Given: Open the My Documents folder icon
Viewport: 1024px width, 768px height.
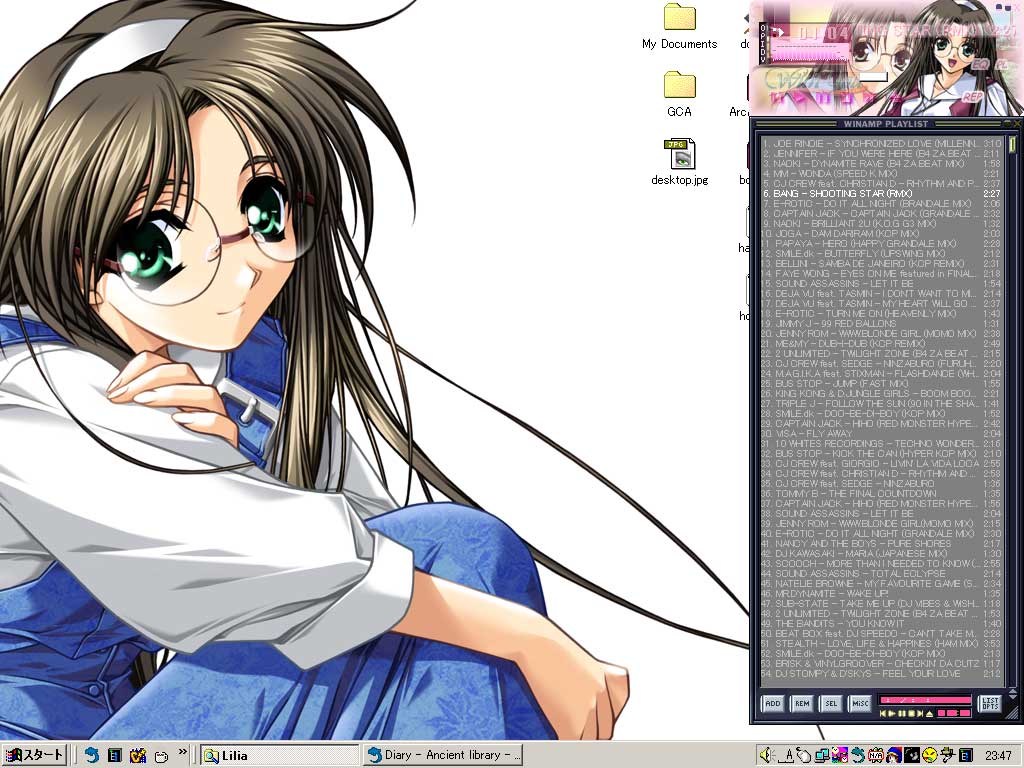Looking at the screenshot, I should tap(679, 27).
